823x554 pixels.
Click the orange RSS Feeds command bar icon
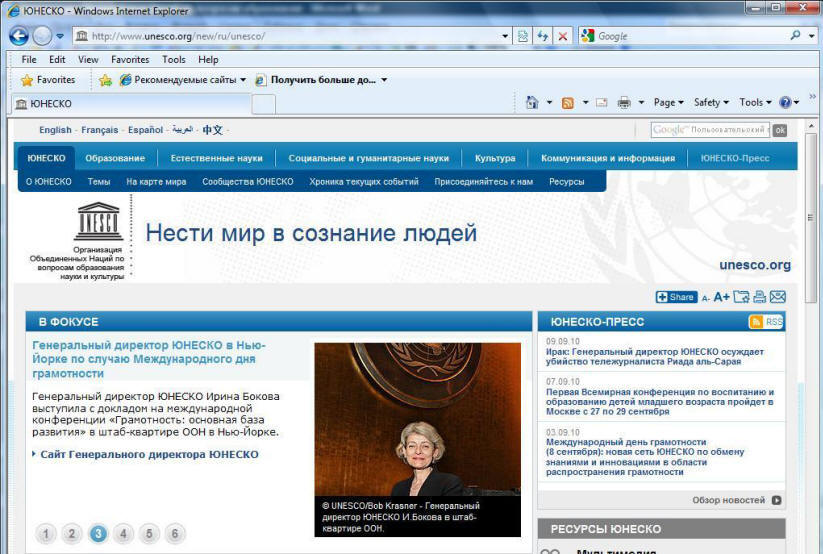click(x=567, y=103)
